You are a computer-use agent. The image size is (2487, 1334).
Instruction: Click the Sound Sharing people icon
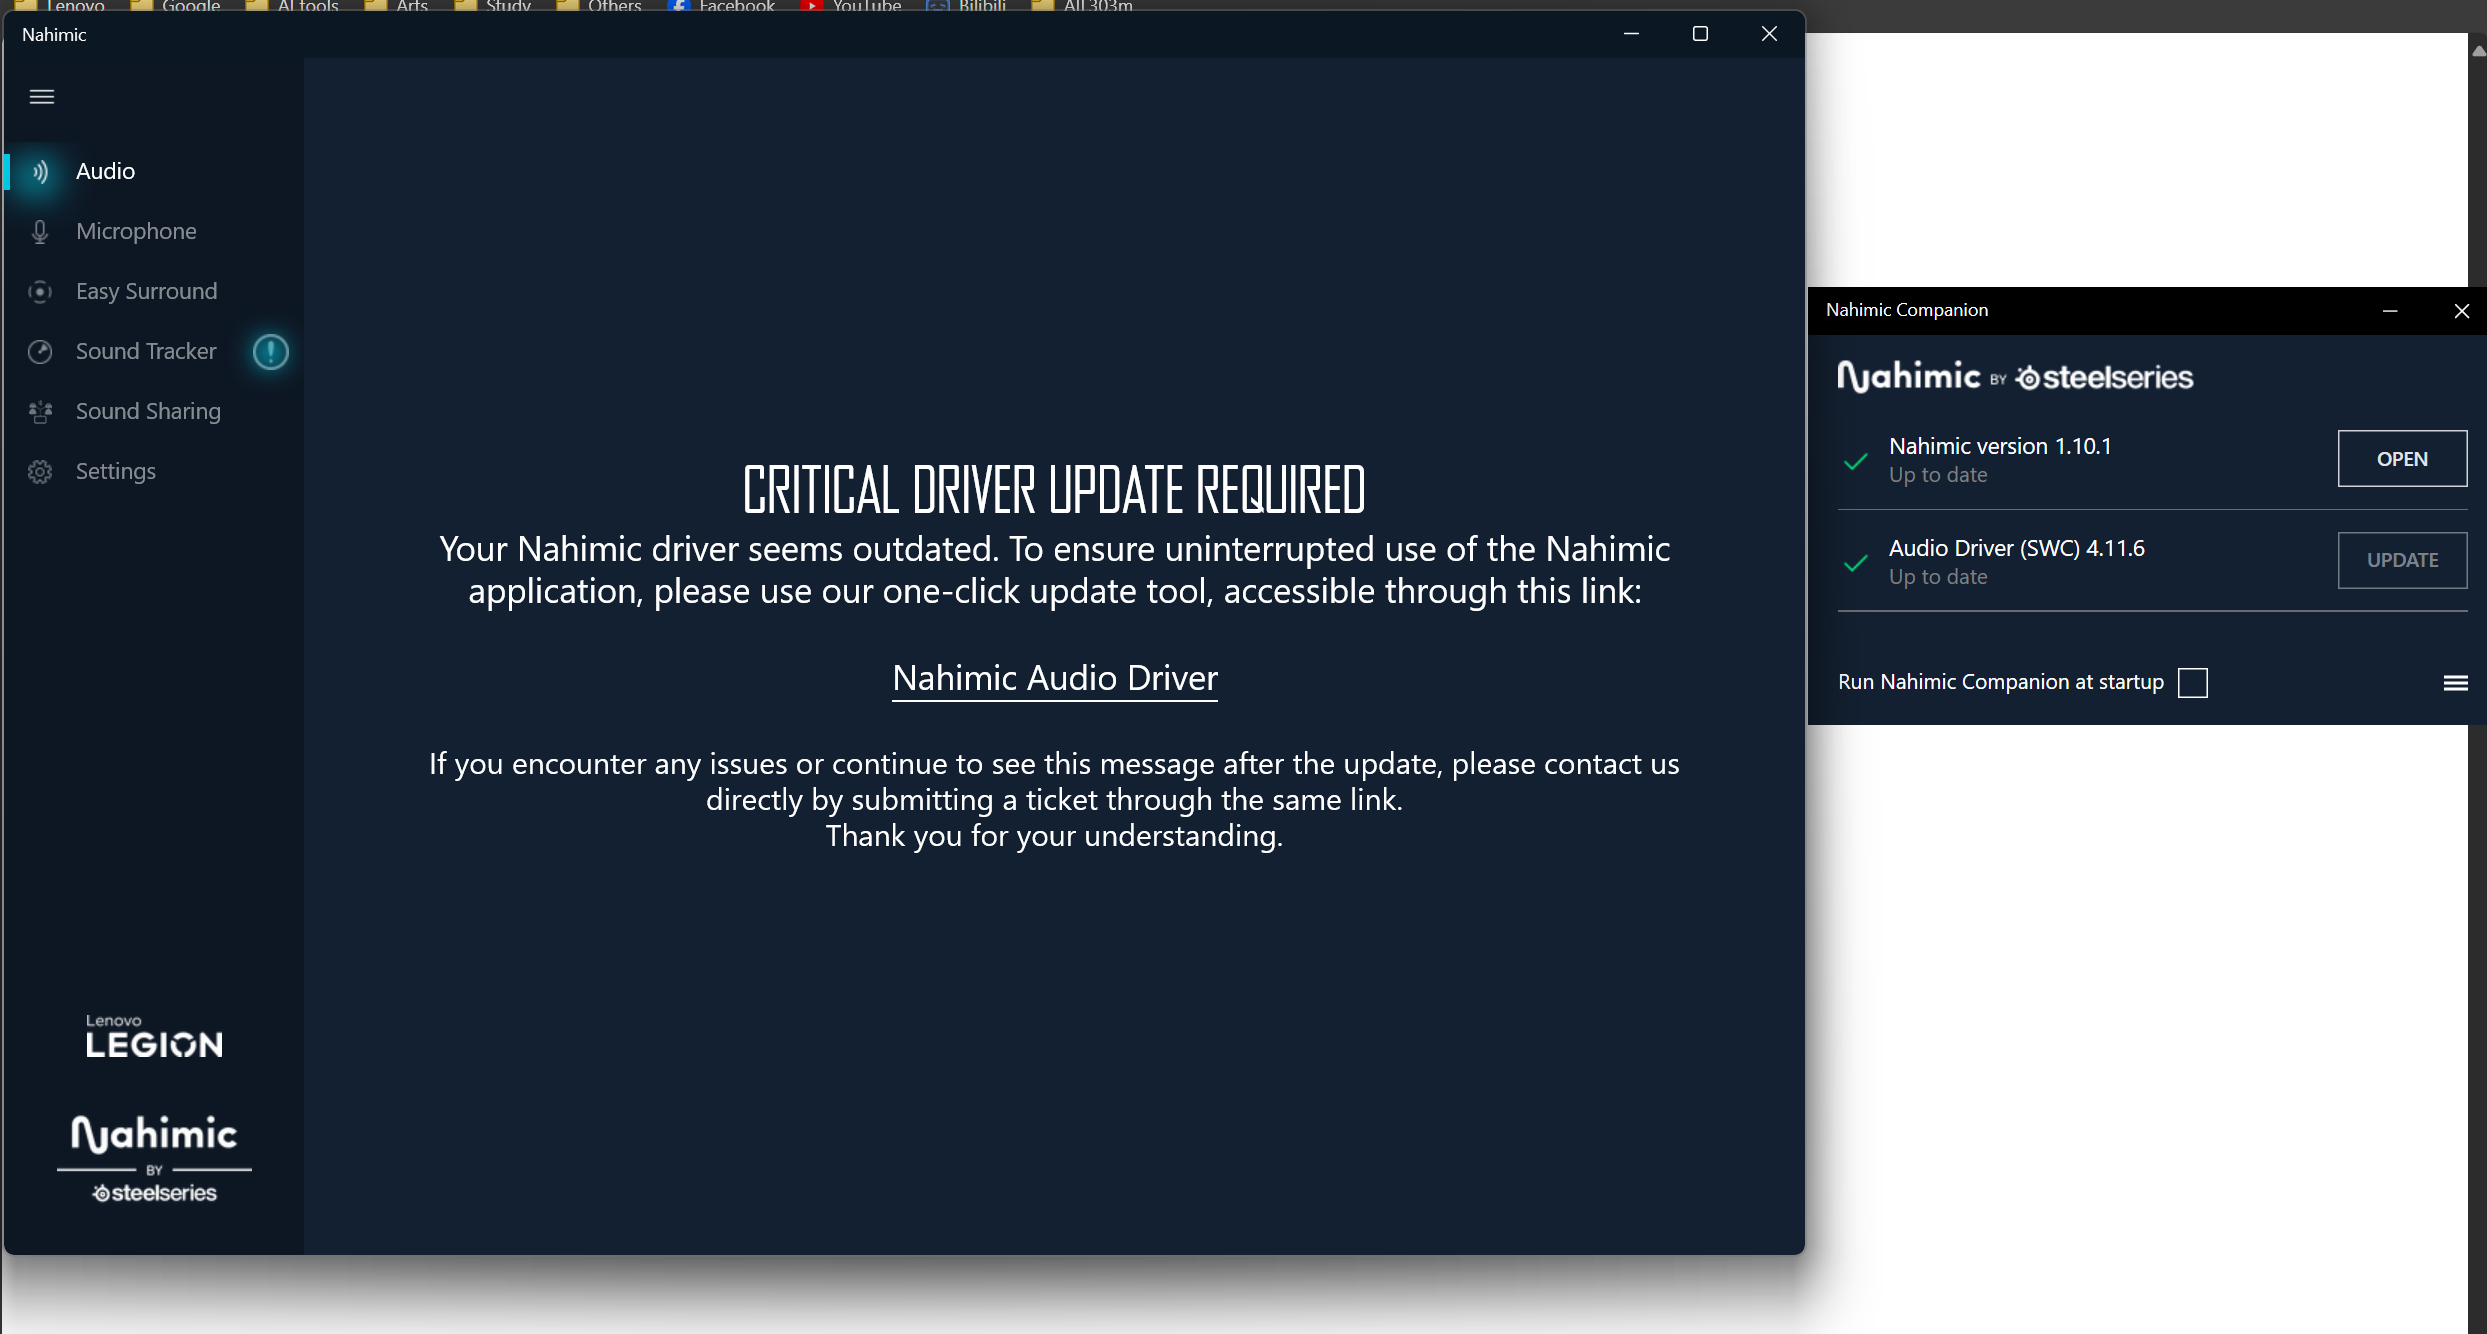point(40,412)
